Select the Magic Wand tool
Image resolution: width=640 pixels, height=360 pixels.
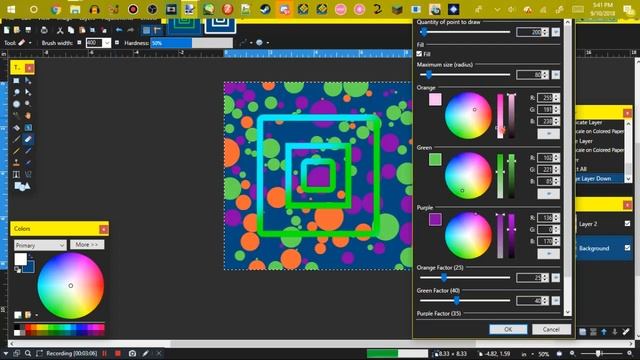(x=16, y=116)
